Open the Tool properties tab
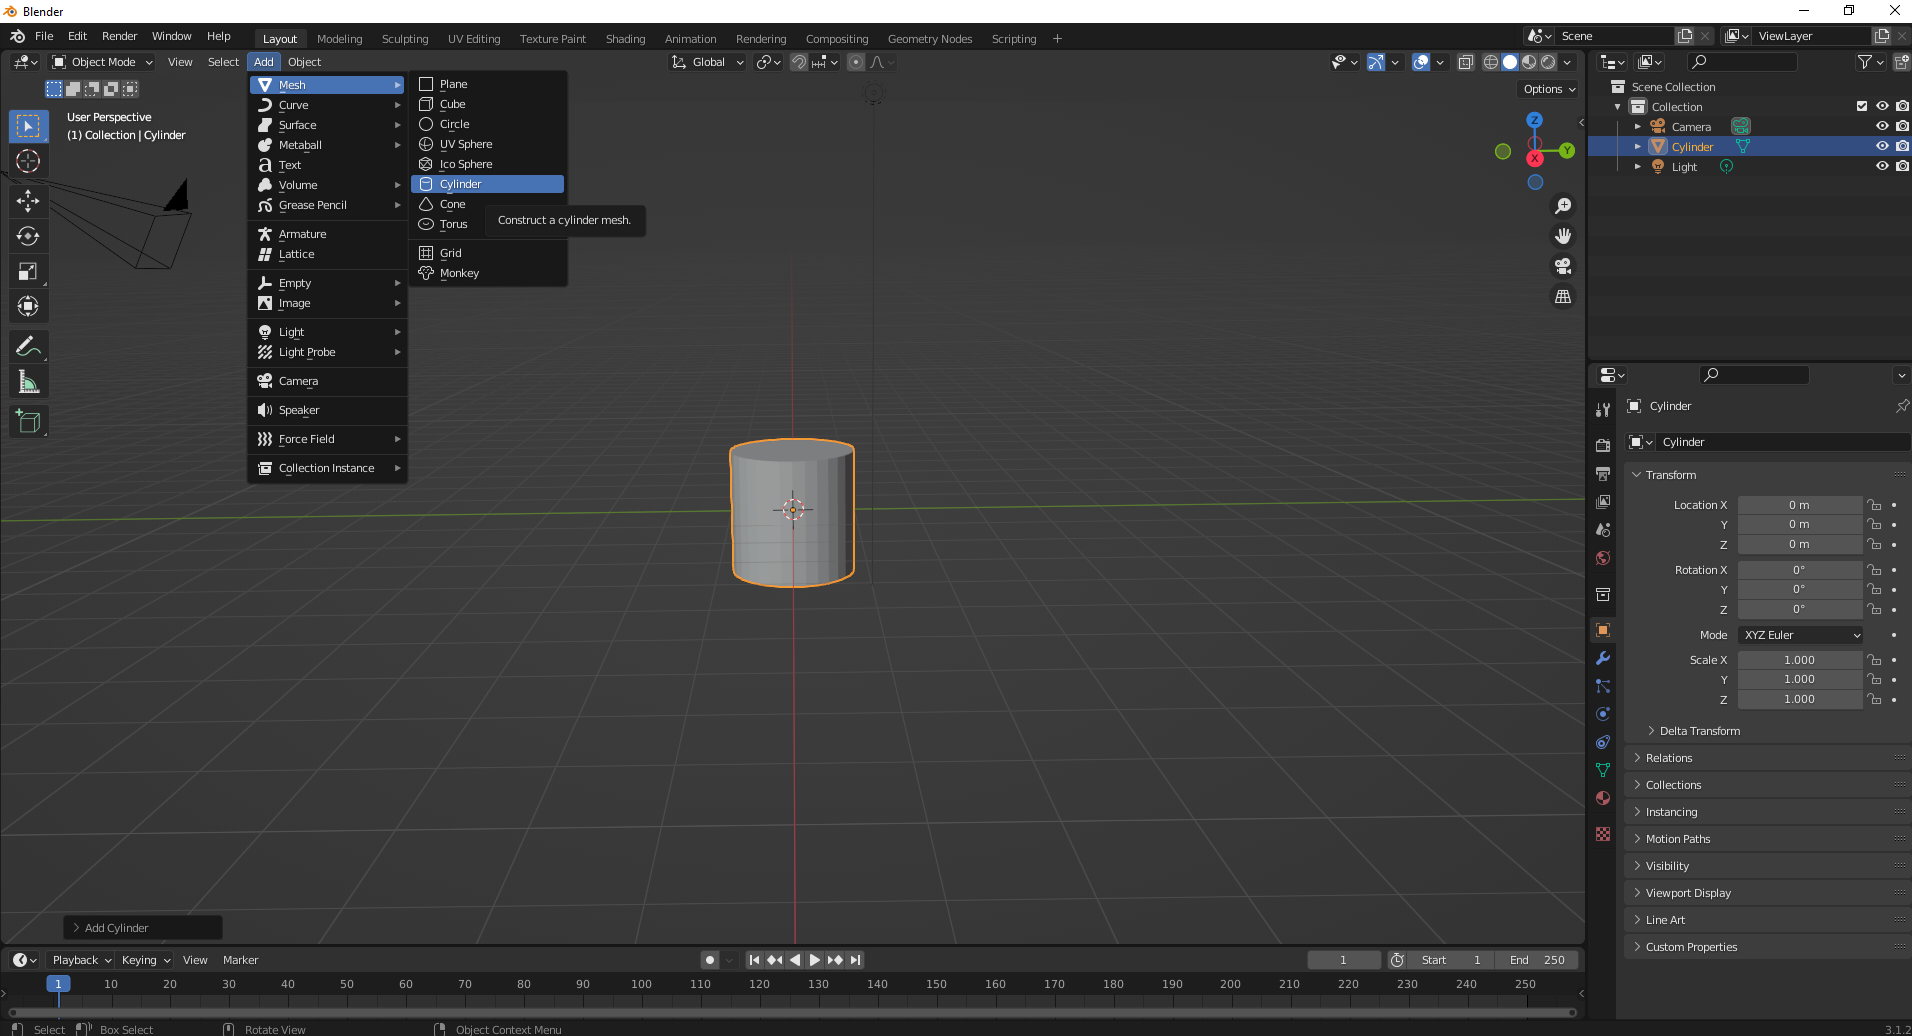 click(x=1603, y=410)
